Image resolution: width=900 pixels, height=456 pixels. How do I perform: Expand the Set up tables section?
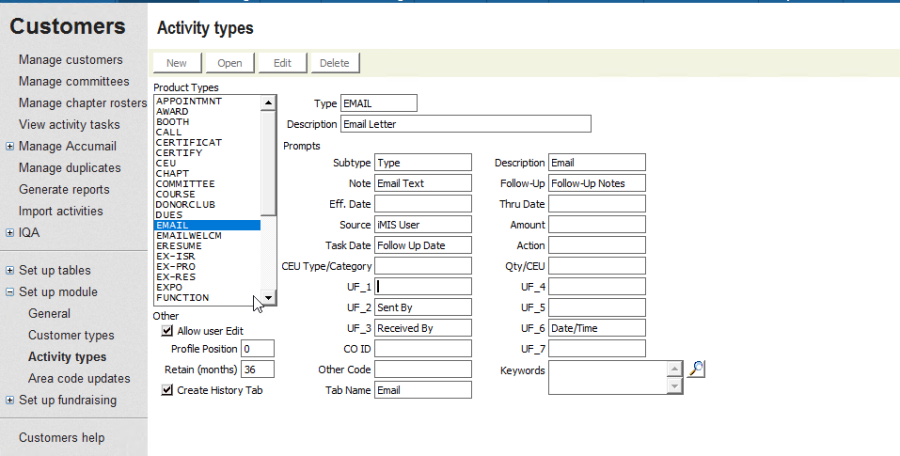tap(9, 270)
